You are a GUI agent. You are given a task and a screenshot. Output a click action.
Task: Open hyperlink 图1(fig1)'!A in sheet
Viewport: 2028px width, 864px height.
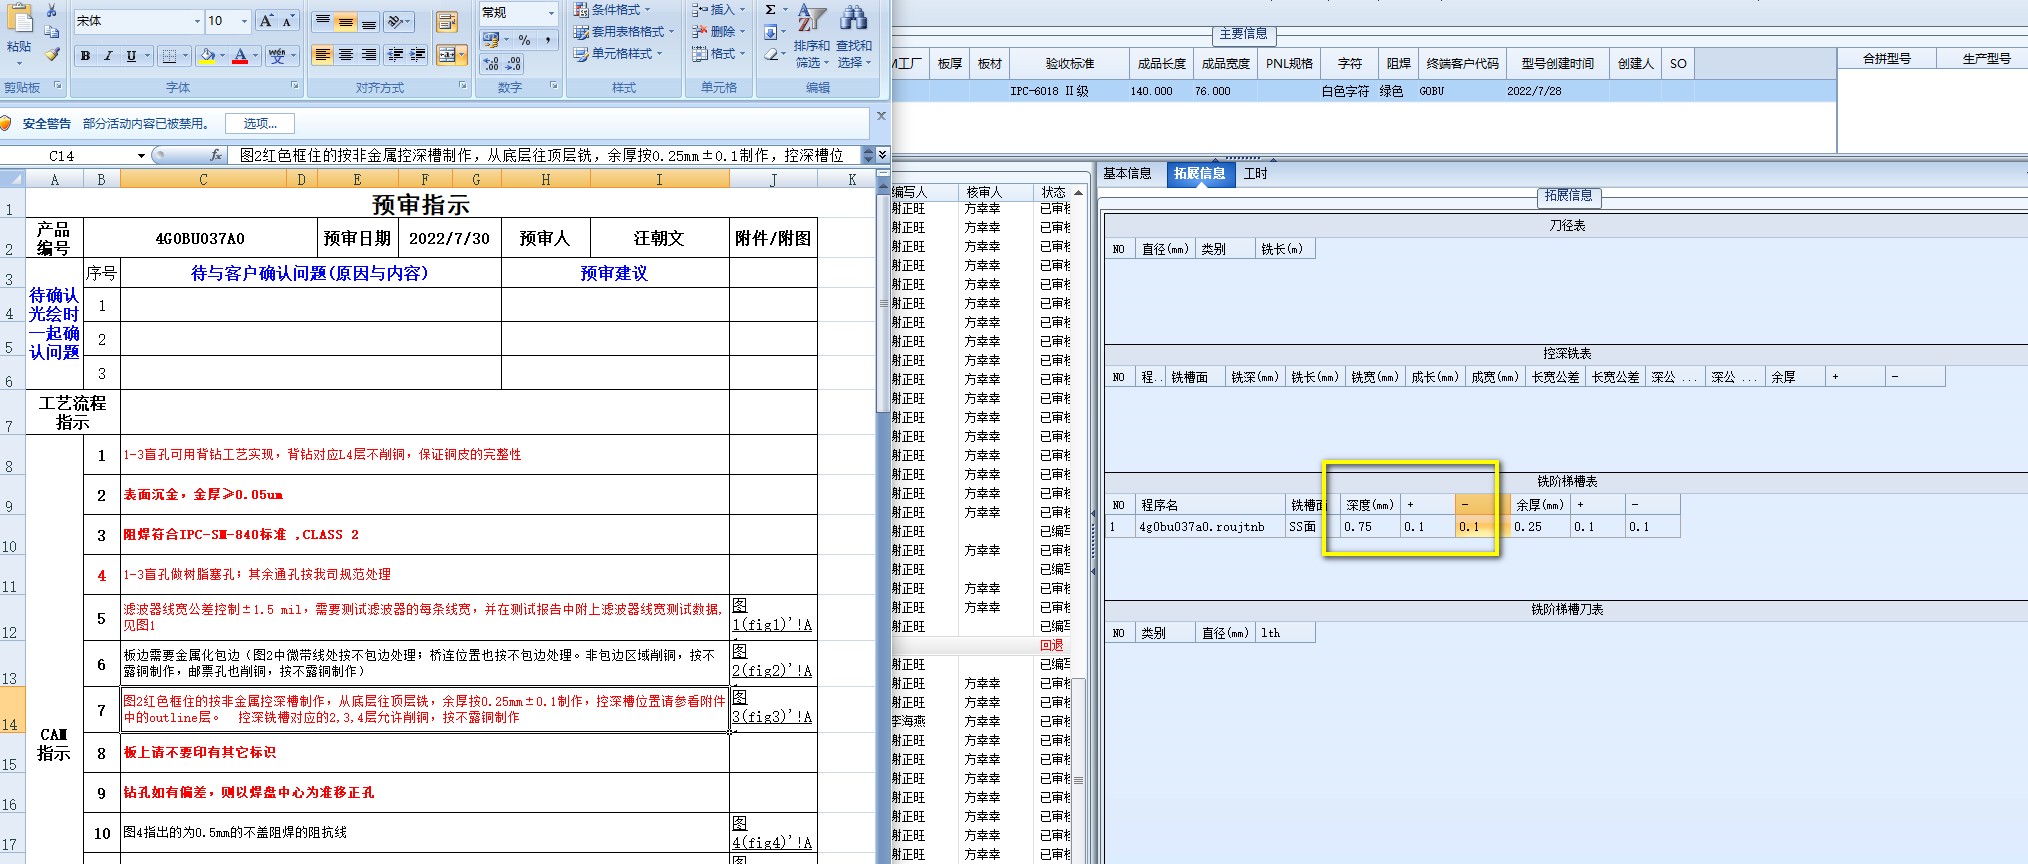point(772,615)
